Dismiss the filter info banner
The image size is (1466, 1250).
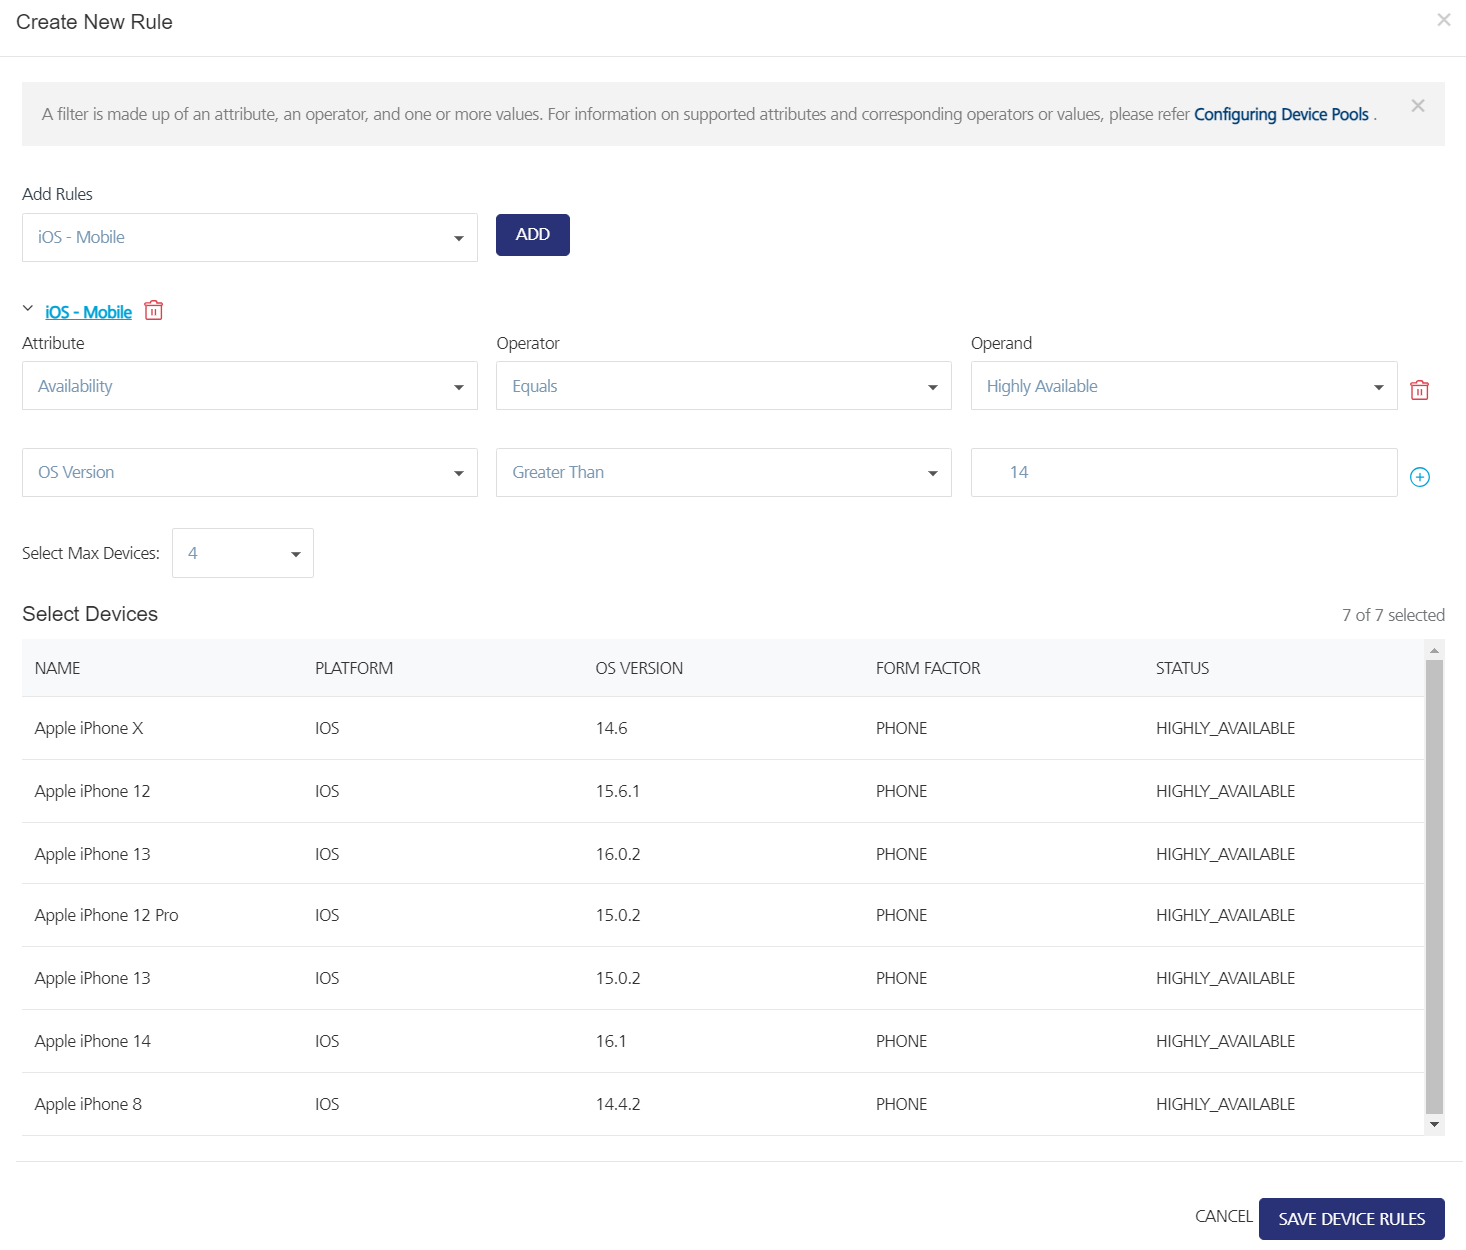pos(1417,104)
